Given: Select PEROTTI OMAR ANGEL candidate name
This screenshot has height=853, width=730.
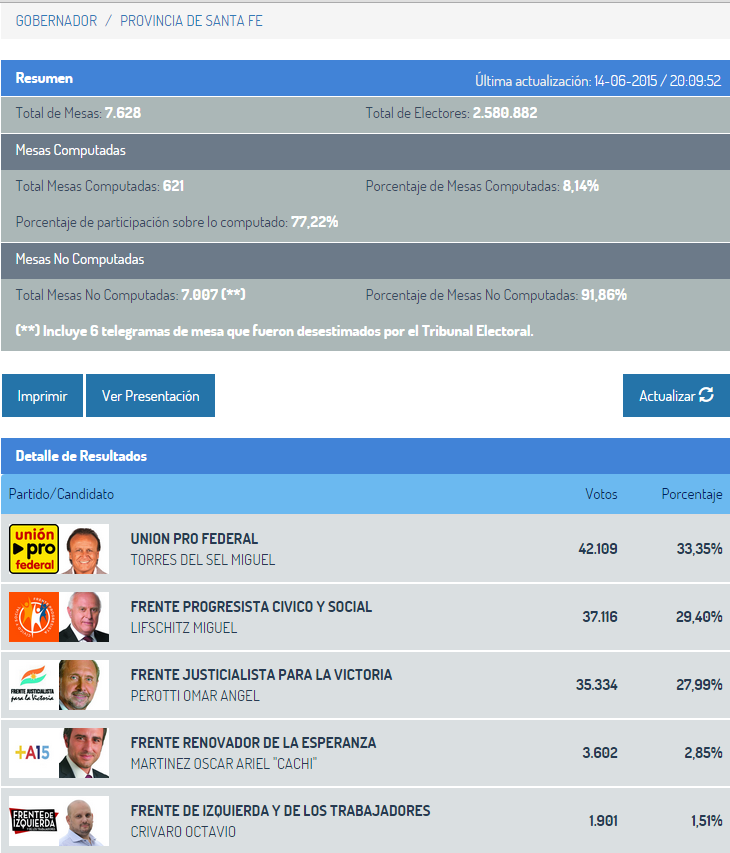Looking at the screenshot, I should coord(195,696).
